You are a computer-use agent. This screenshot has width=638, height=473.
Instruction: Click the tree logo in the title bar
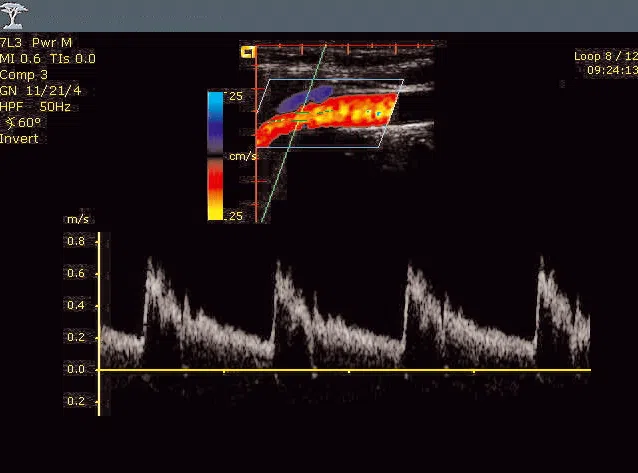[15, 13]
